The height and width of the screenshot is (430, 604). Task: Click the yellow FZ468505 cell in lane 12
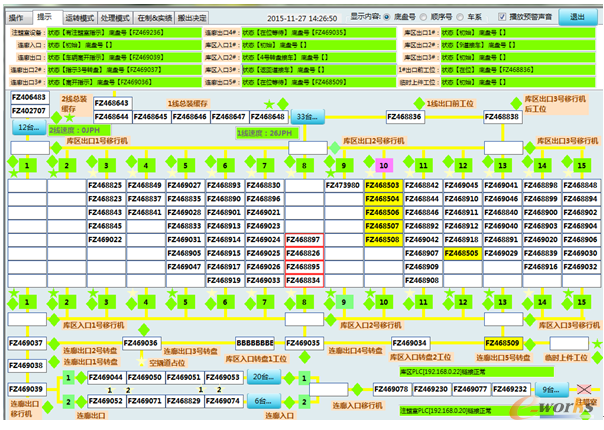(462, 254)
